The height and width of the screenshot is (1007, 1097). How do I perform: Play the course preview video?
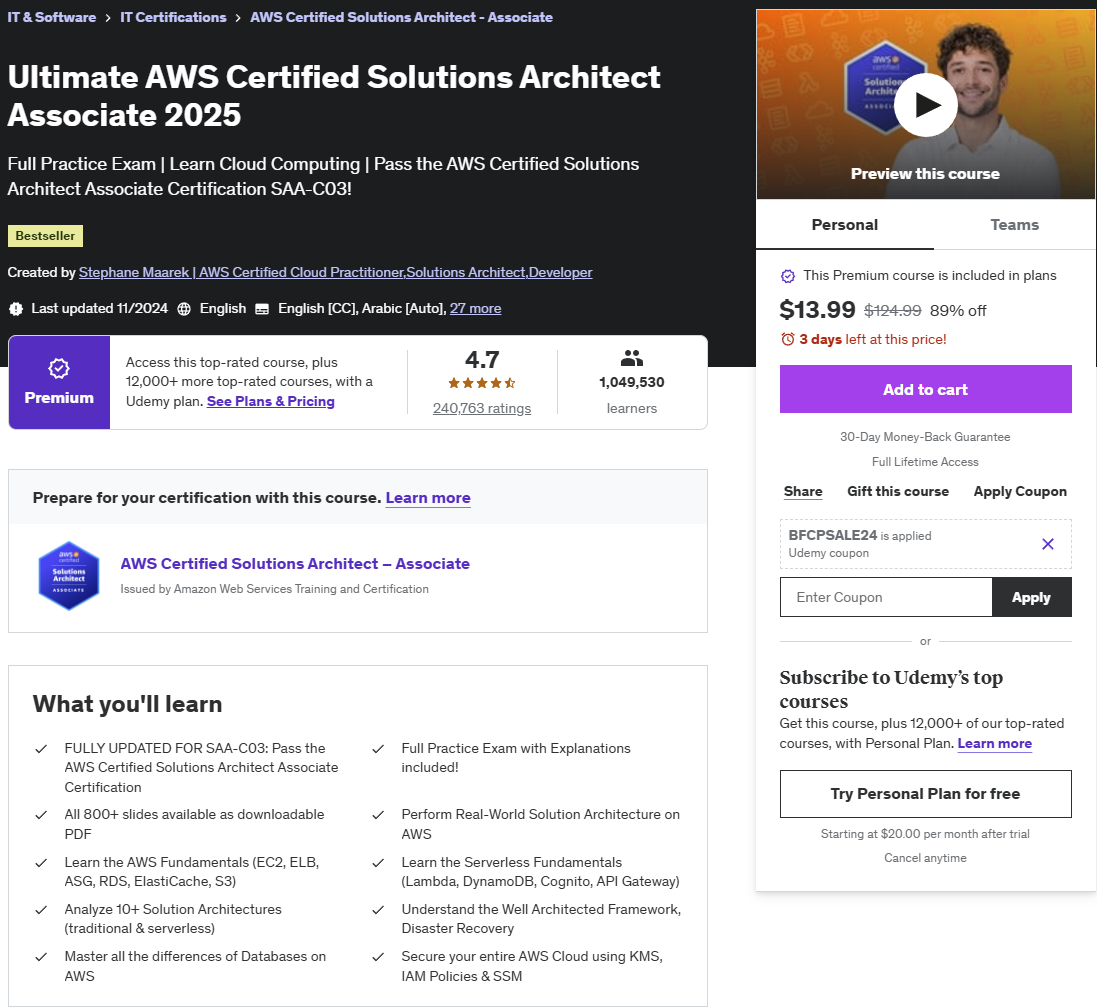pos(925,105)
